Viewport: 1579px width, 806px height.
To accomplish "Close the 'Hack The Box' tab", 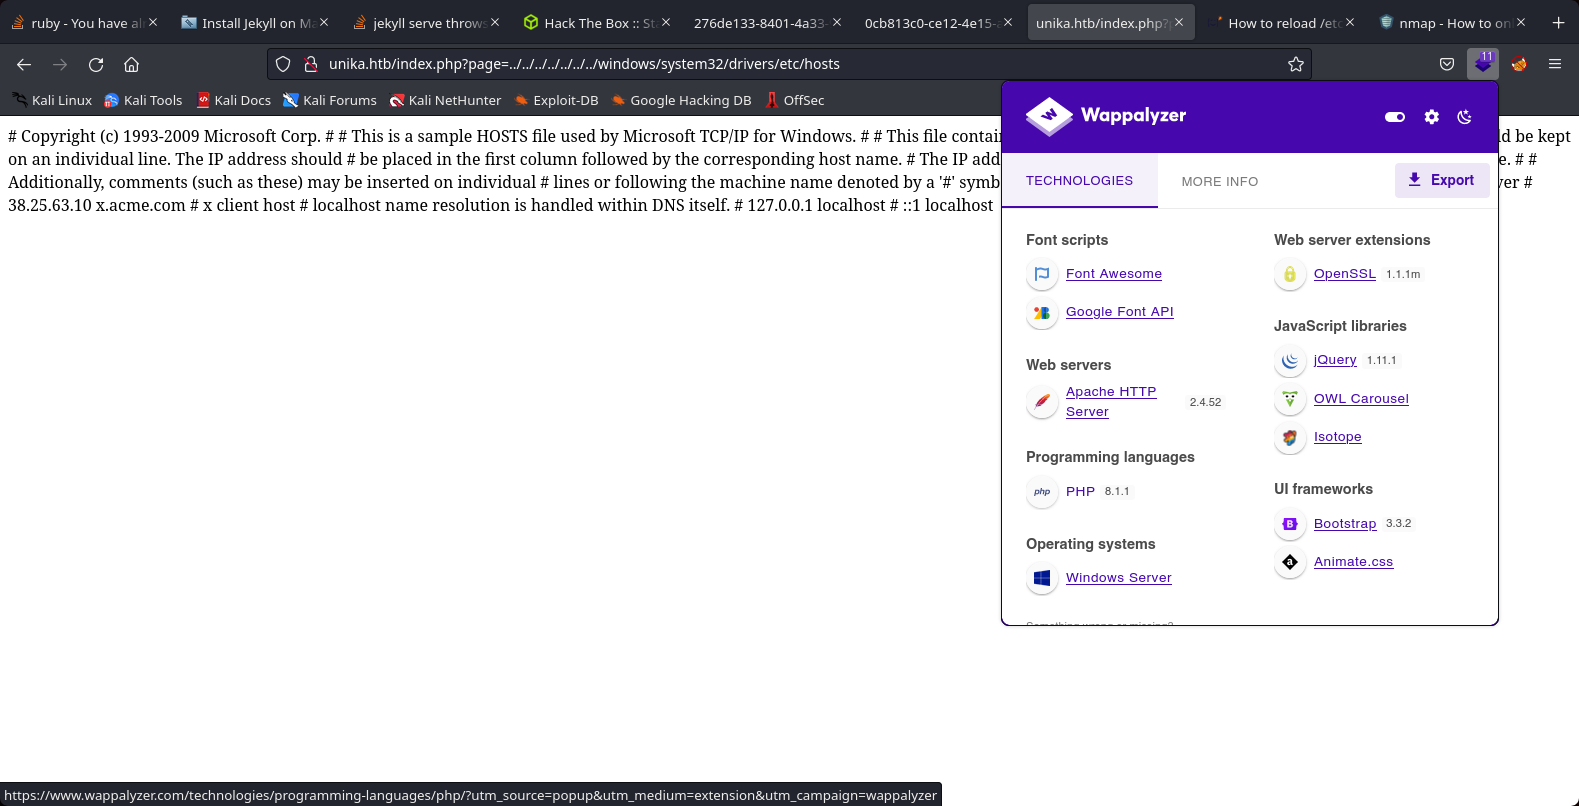I will 666,22.
